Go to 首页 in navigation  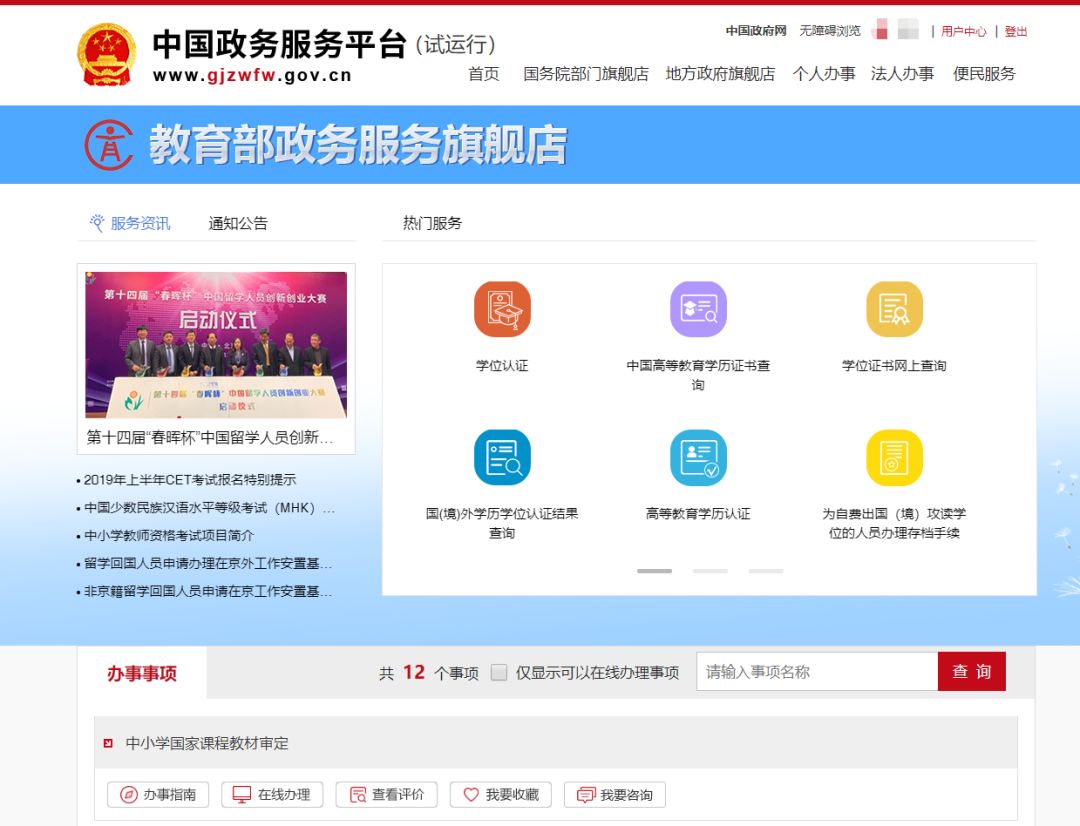tap(484, 74)
